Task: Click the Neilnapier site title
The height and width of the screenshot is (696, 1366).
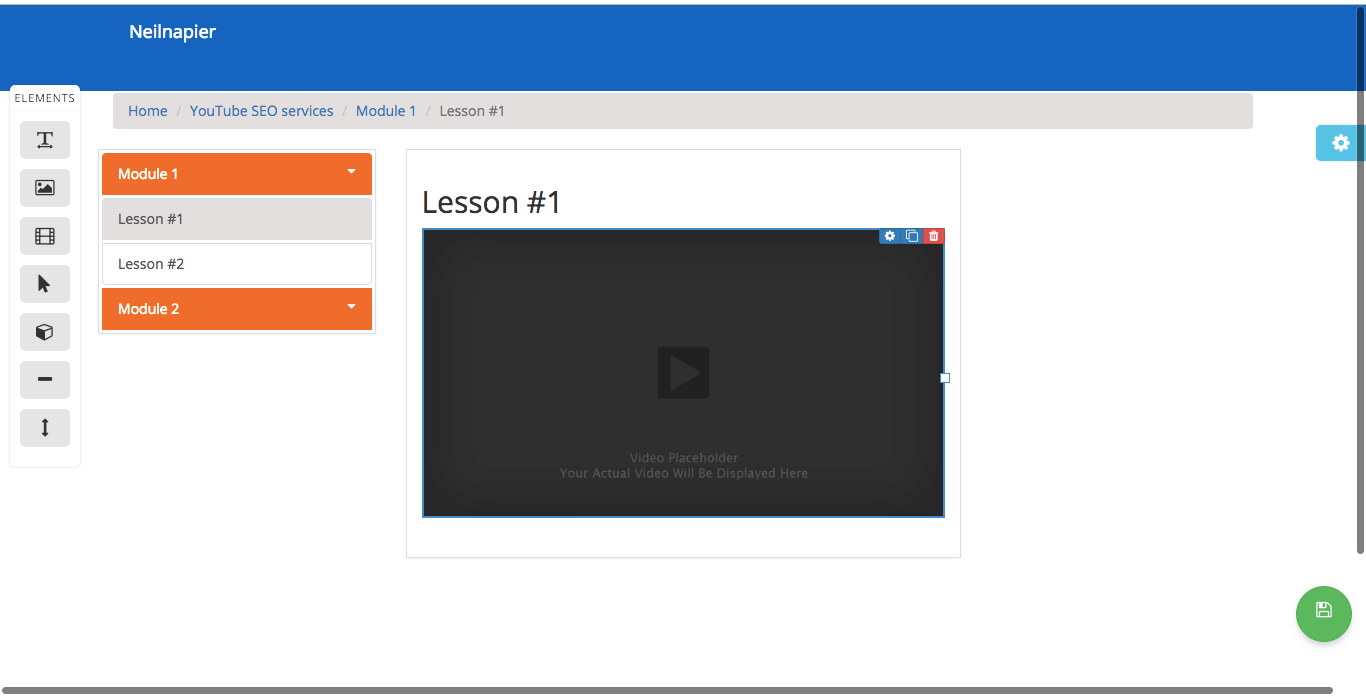Action: pyautogui.click(x=172, y=32)
